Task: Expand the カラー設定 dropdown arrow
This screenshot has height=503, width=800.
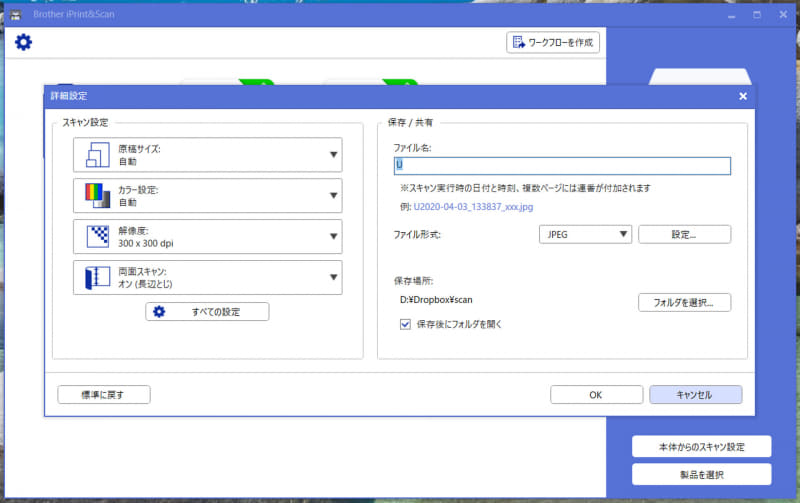Action: (x=333, y=195)
